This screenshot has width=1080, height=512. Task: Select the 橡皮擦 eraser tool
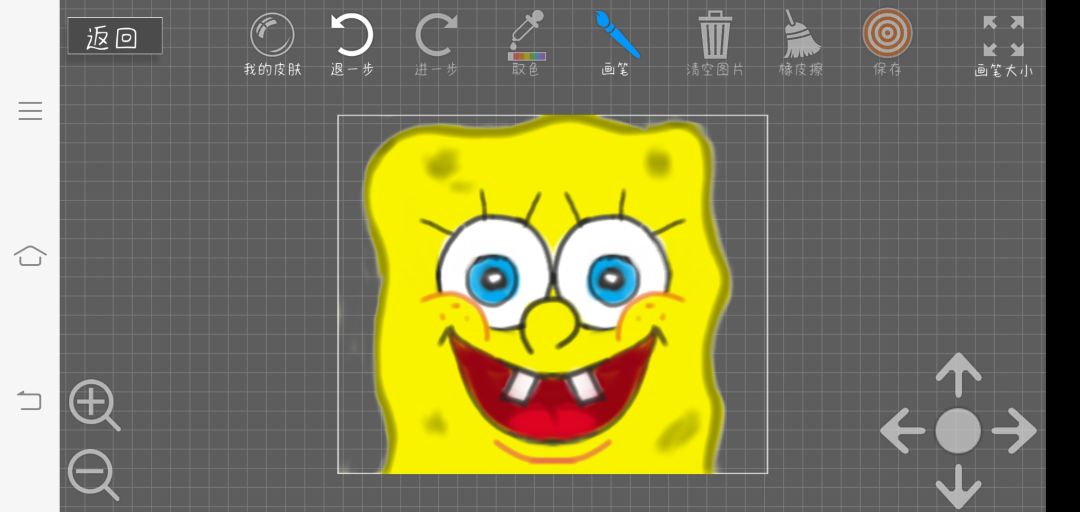[801, 43]
